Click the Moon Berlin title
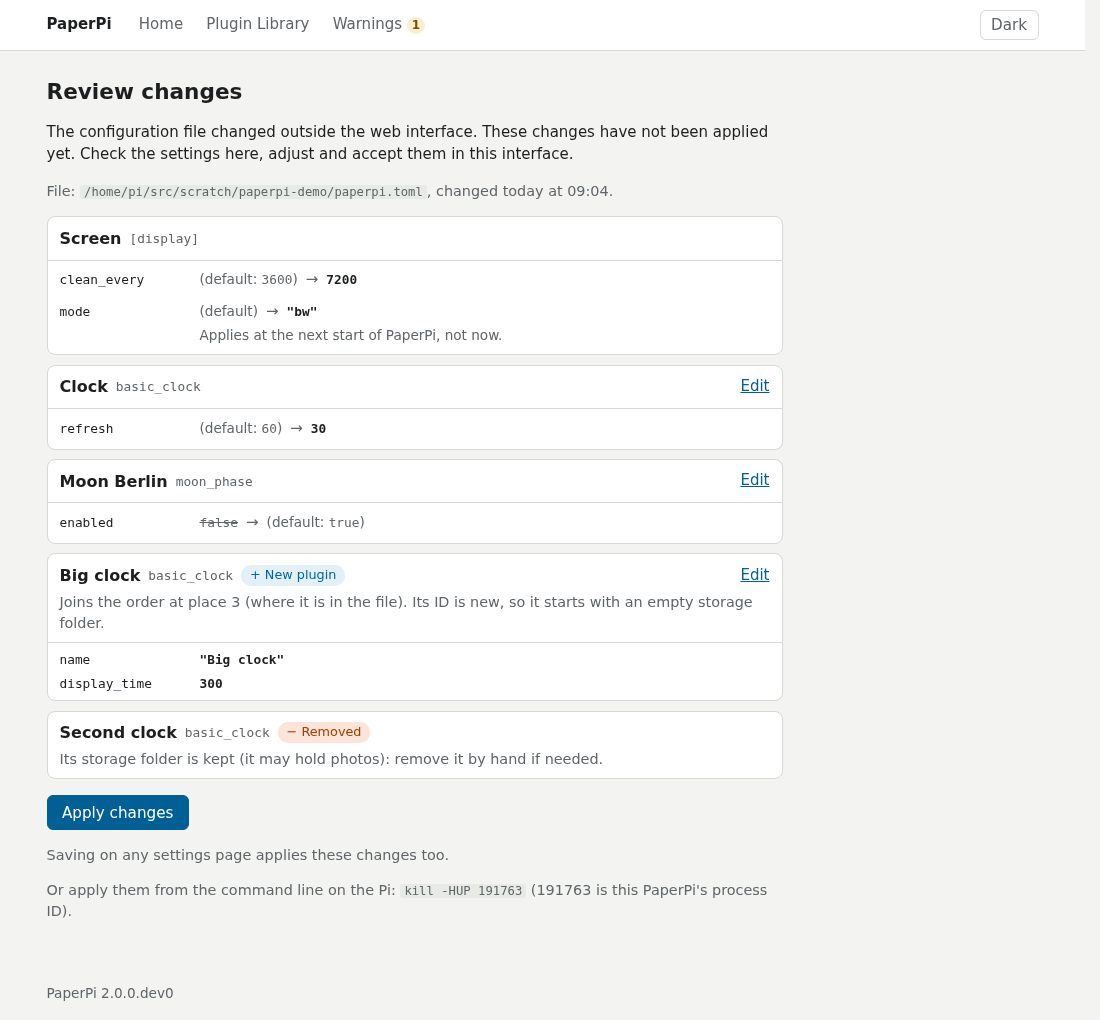 (113, 481)
